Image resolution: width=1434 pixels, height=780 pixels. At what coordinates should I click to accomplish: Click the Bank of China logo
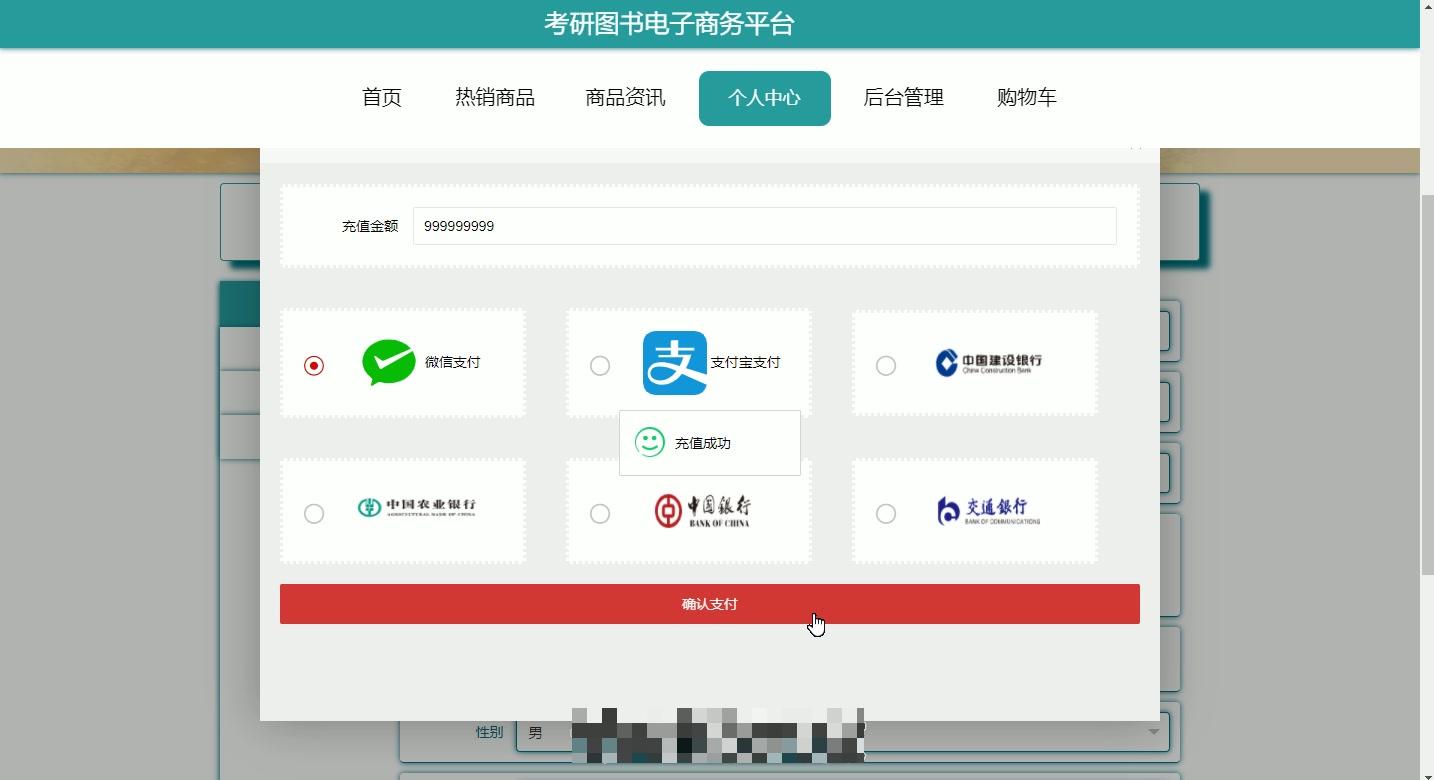pos(702,511)
